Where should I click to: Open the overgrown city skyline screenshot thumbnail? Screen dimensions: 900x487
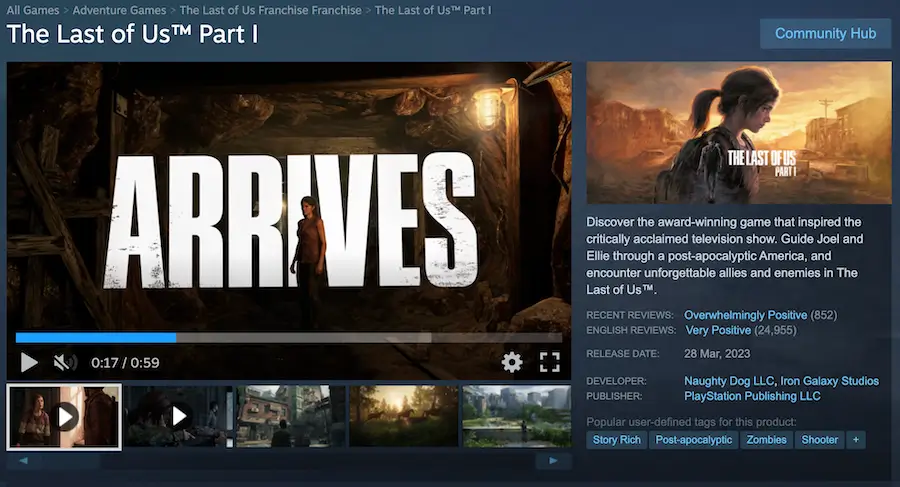pos(517,416)
